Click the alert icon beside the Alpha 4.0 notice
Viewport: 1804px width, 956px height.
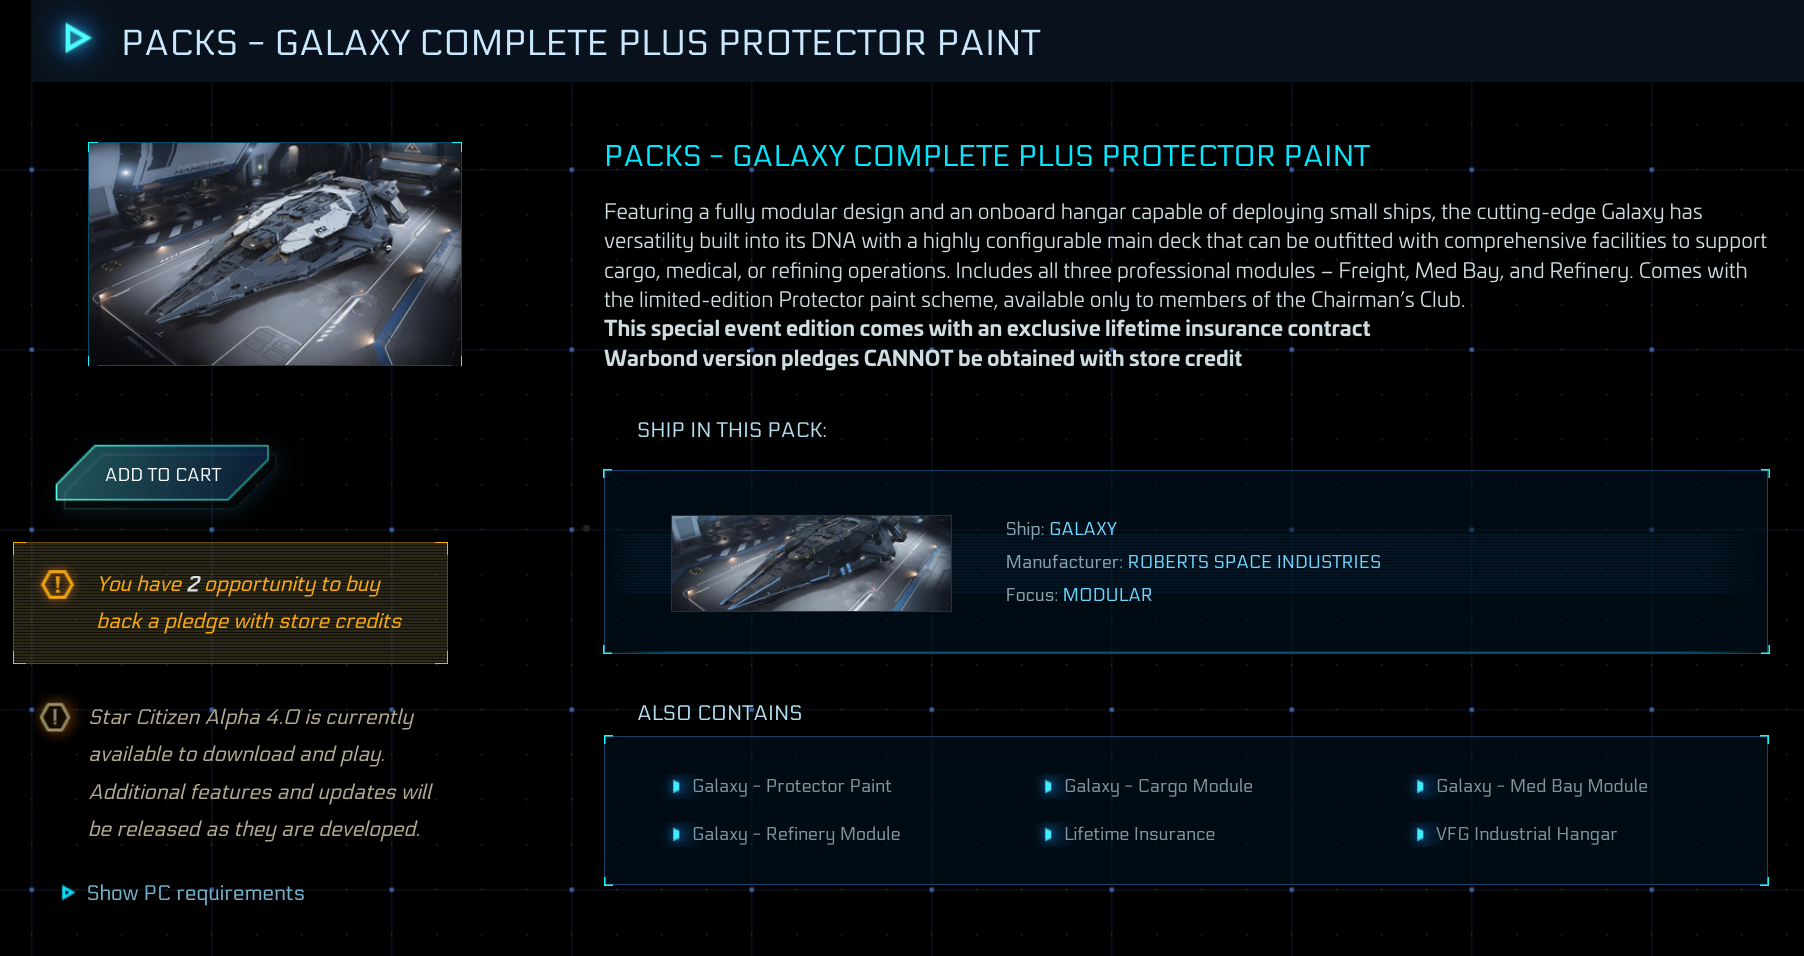(55, 718)
